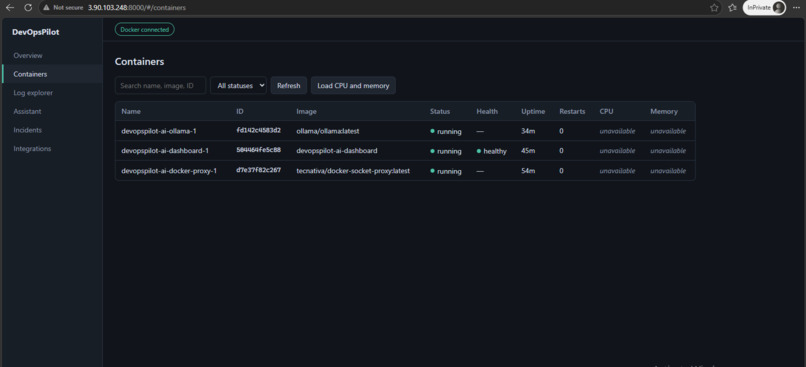Click the Uptime column header
The width and height of the screenshot is (806, 367).
[x=533, y=111]
